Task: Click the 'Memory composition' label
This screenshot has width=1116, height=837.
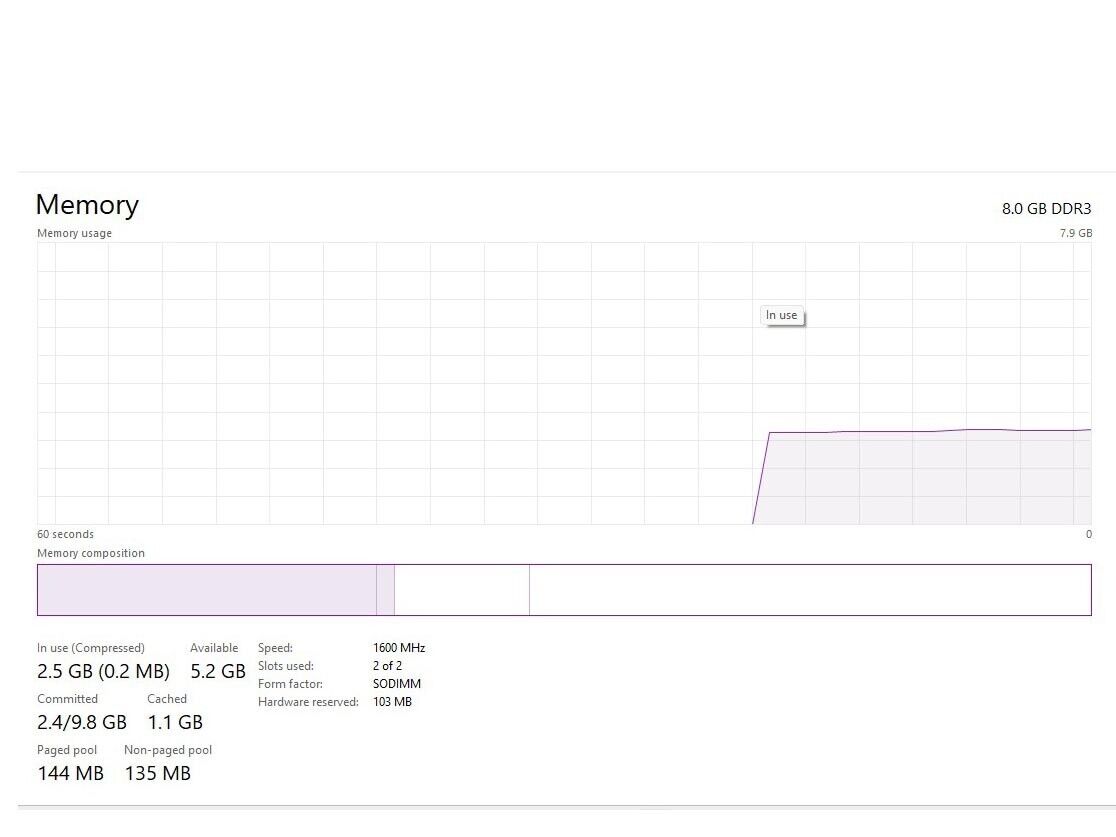Action: (91, 553)
